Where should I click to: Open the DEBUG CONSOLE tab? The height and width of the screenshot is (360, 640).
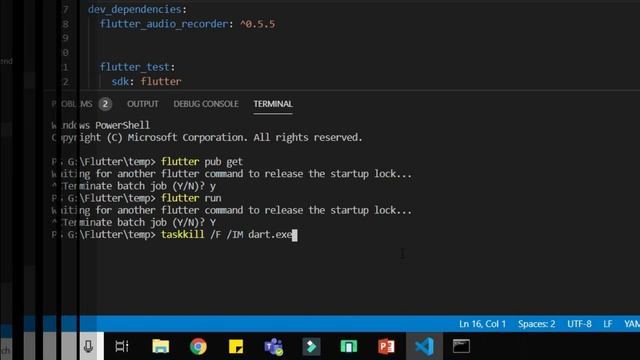pos(206,104)
